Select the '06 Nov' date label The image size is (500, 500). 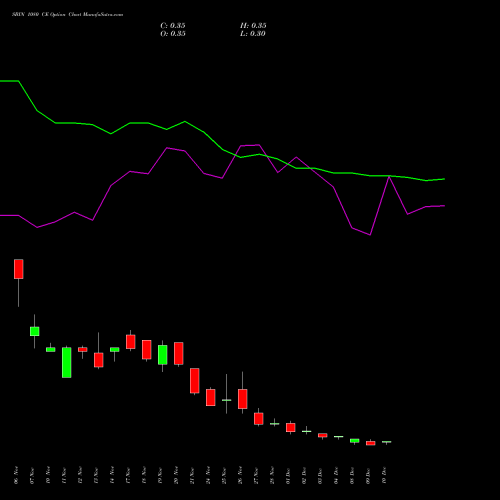pyautogui.click(x=16, y=475)
